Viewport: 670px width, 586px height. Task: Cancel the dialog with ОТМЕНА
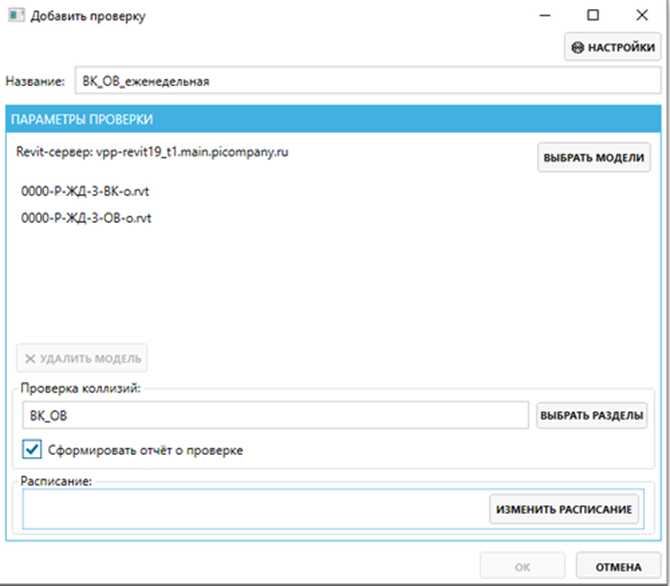[x=618, y=567]
